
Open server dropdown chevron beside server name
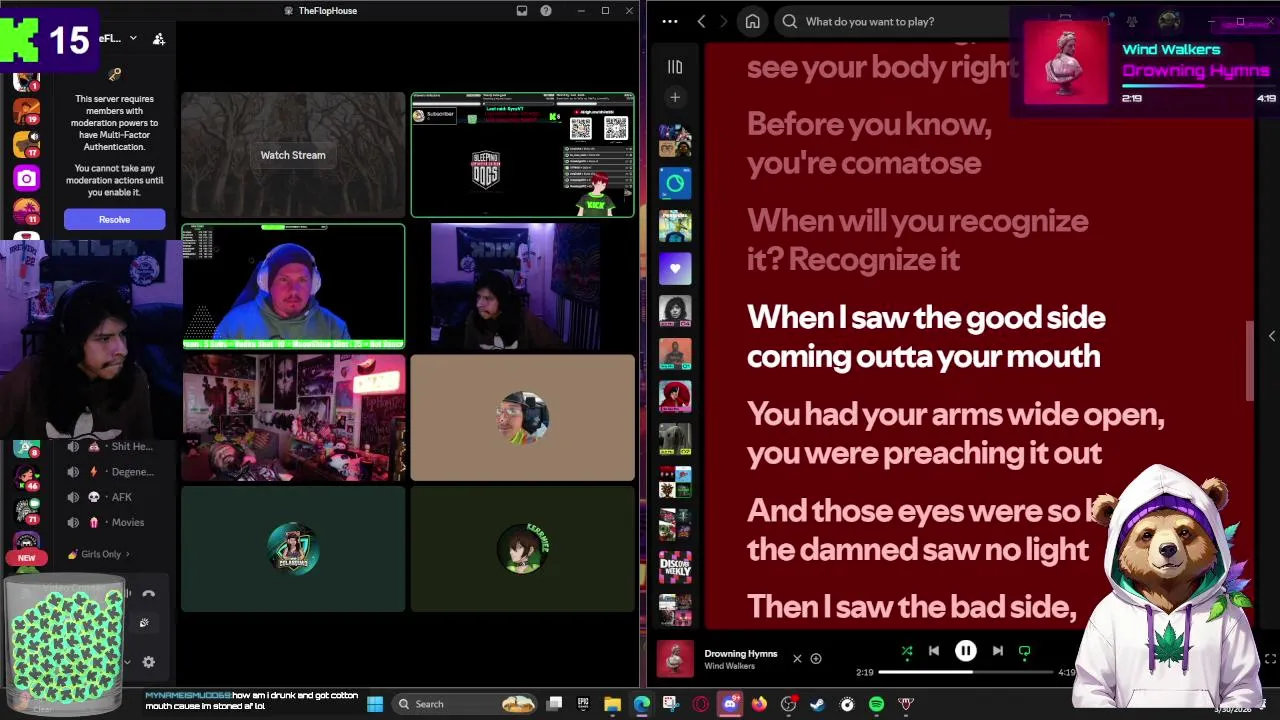(x=133, y=38)
